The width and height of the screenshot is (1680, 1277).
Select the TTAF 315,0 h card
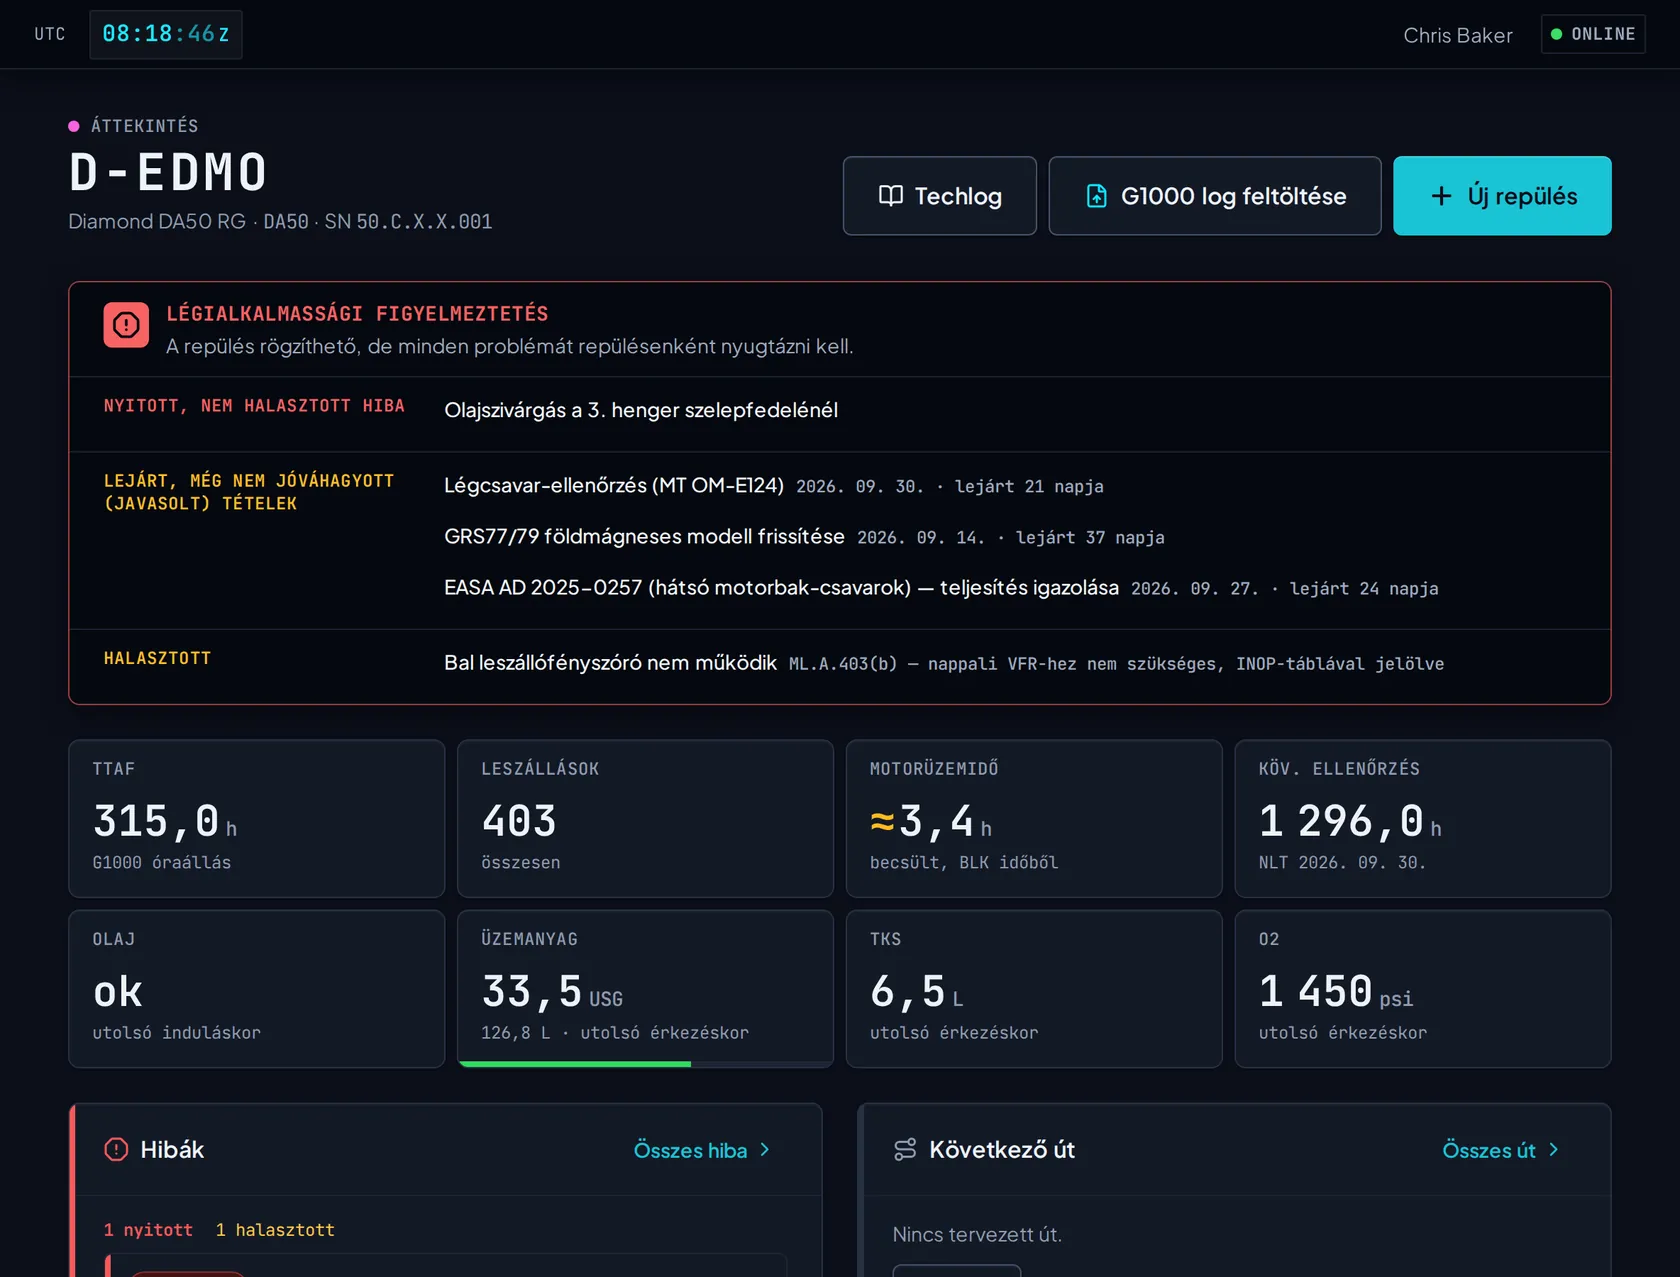[x=256, y=818]
